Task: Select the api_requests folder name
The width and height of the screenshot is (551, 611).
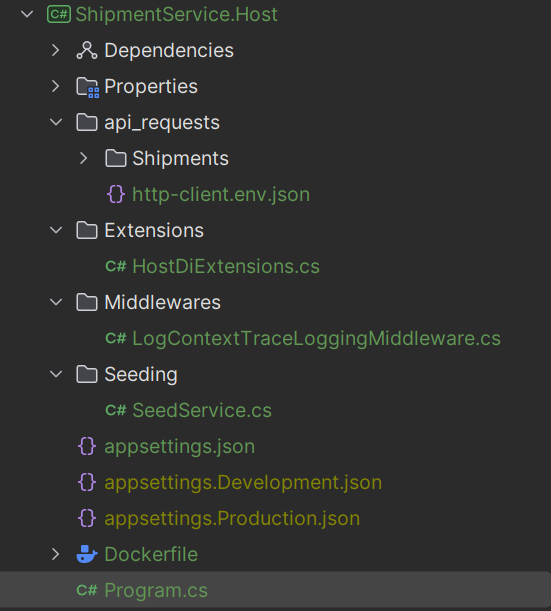Action: [162, 123]
